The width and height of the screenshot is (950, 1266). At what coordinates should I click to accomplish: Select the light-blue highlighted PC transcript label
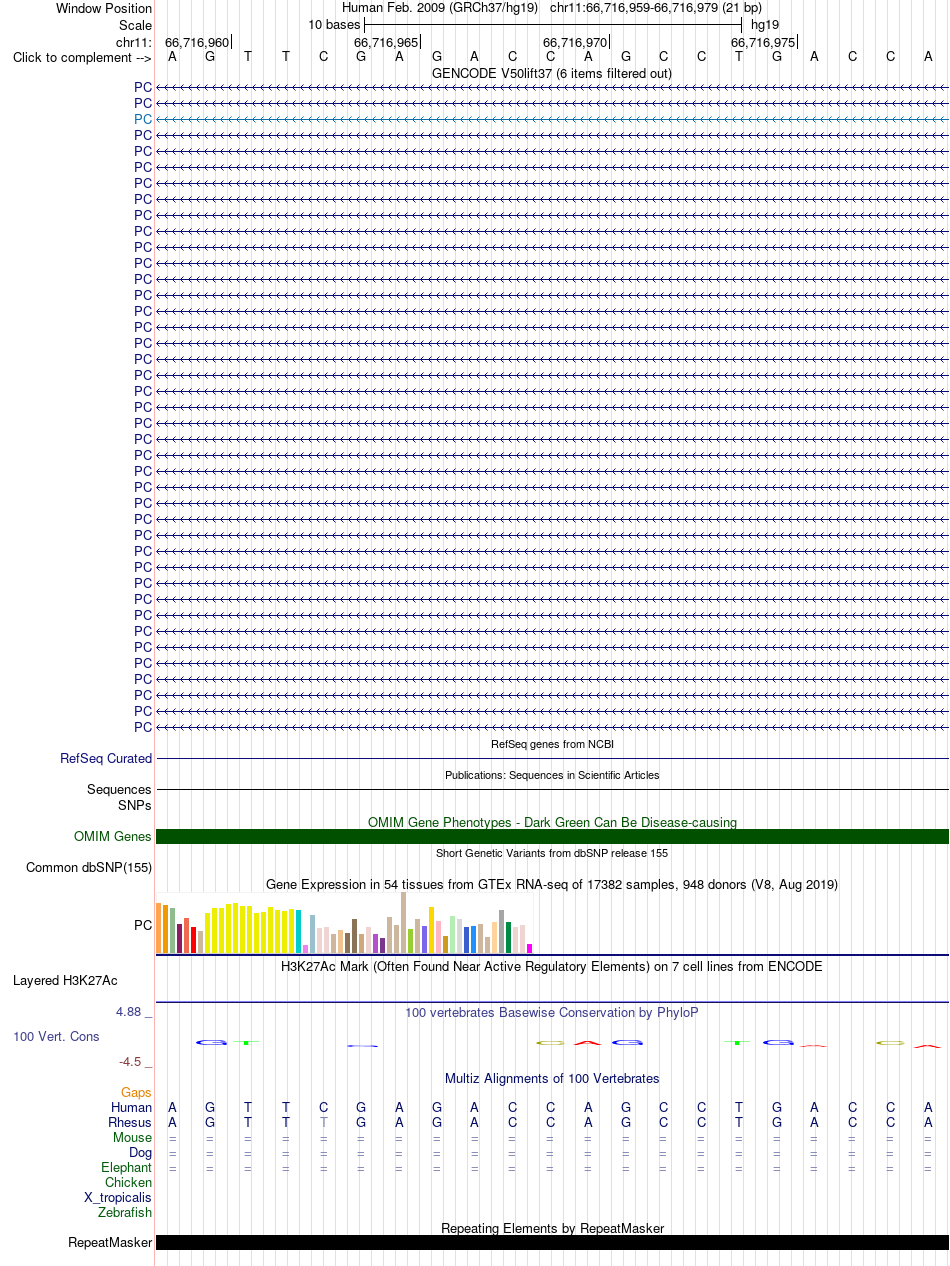coord(143,119)
